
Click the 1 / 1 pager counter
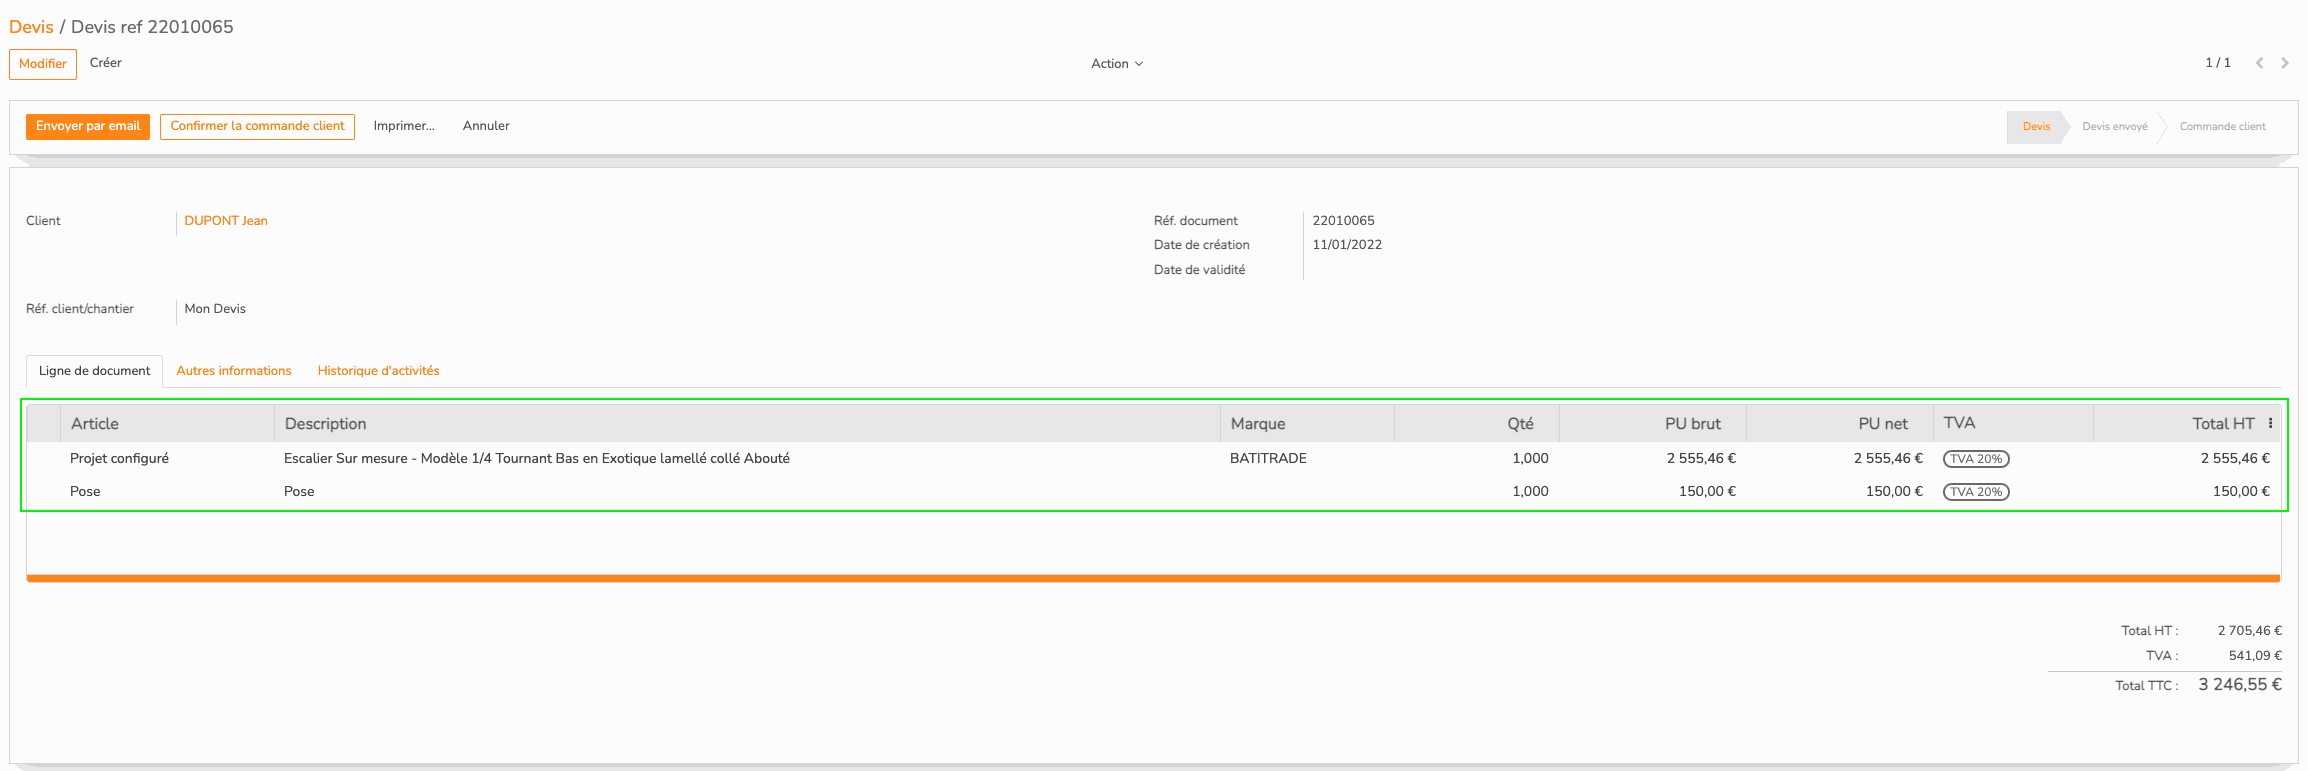pos(2218,63)
